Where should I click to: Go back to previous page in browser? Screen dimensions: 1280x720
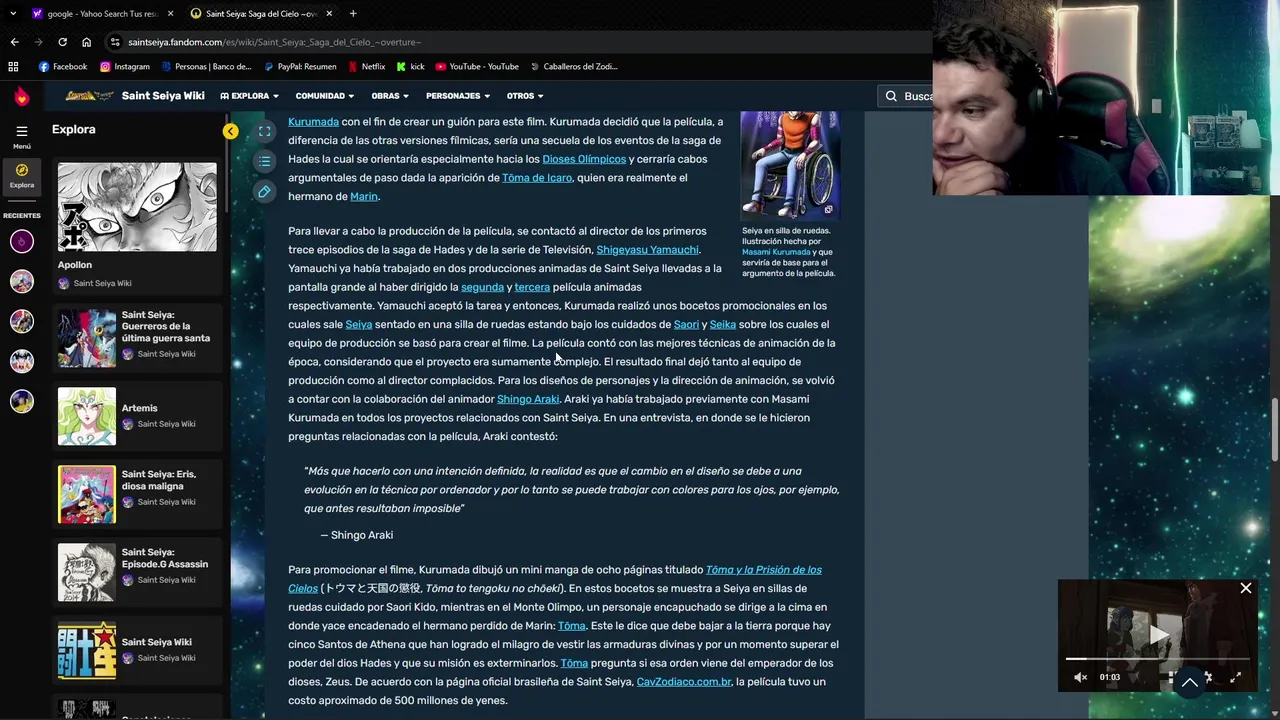pos(14,42)
